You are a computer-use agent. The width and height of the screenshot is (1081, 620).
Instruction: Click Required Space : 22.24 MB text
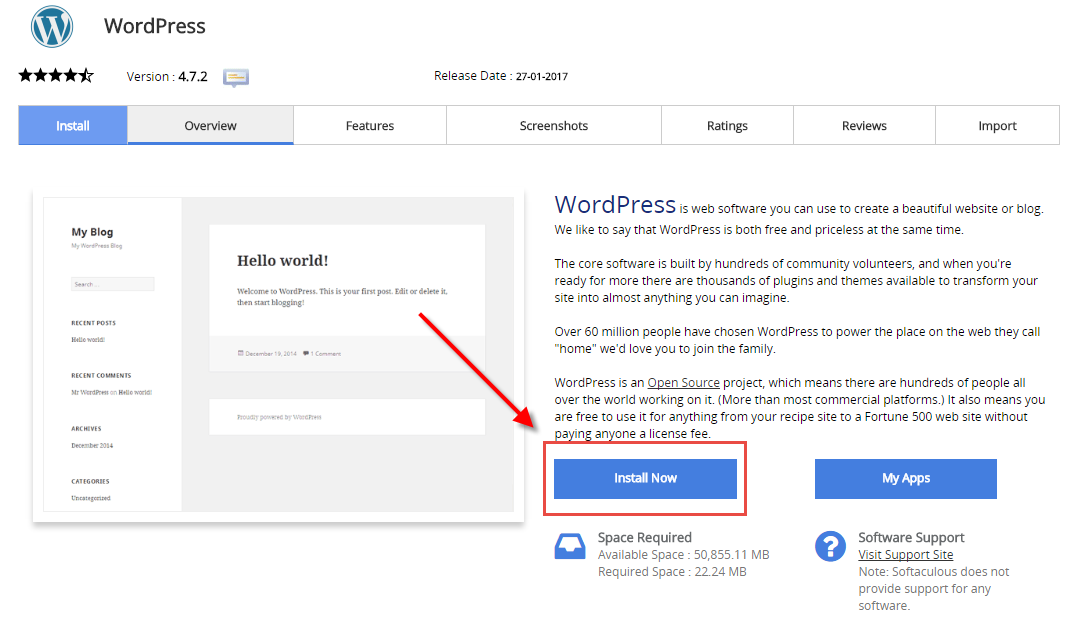pos(672,572)
